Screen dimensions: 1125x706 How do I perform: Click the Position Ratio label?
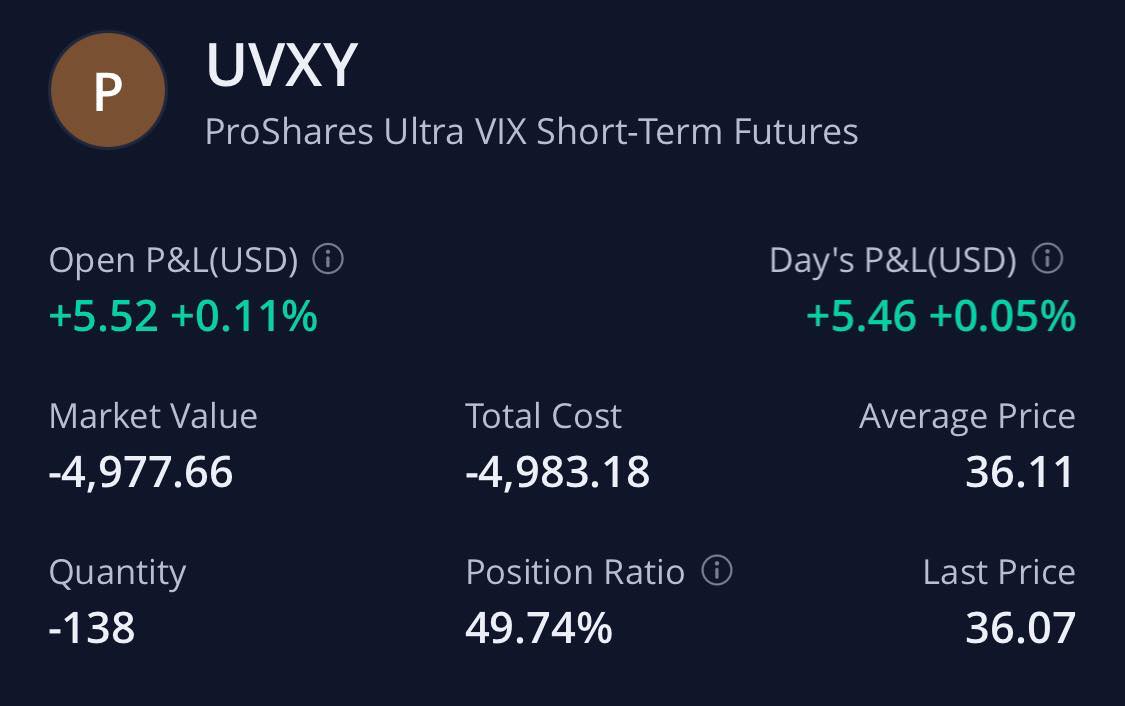pos(575,572)
